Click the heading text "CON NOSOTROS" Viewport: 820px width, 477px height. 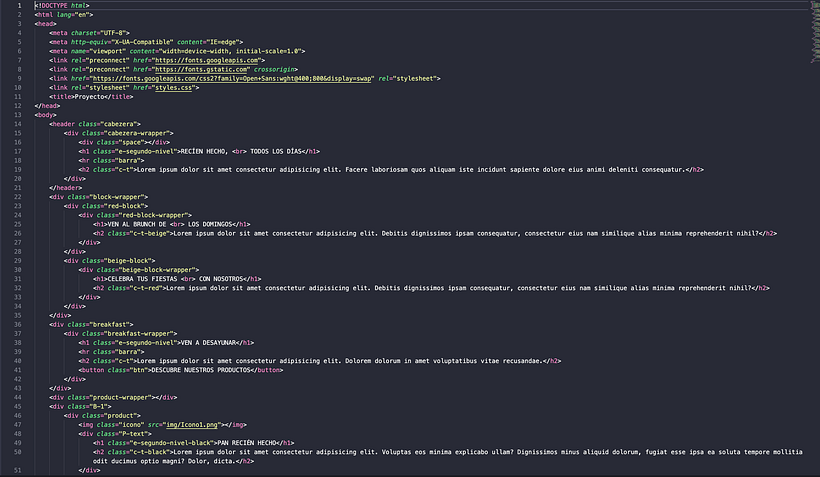[221, 279]
